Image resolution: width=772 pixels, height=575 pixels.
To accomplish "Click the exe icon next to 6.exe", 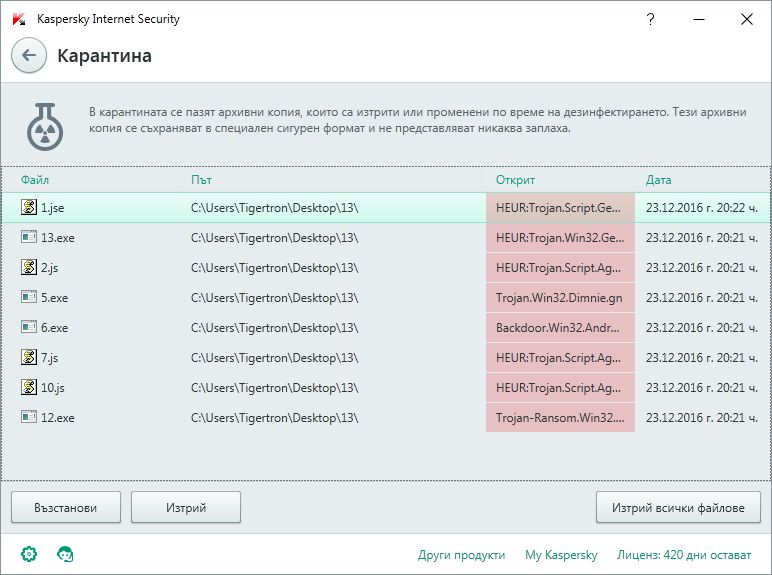I will [29, 327].
